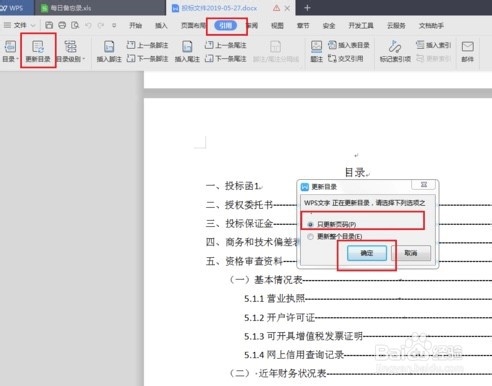Image resolution: width=492 pixels, height=386 pixels.
Task: Switch to the 开发工具 (Developer Tools) tab
Action: [x=361, y=26]
